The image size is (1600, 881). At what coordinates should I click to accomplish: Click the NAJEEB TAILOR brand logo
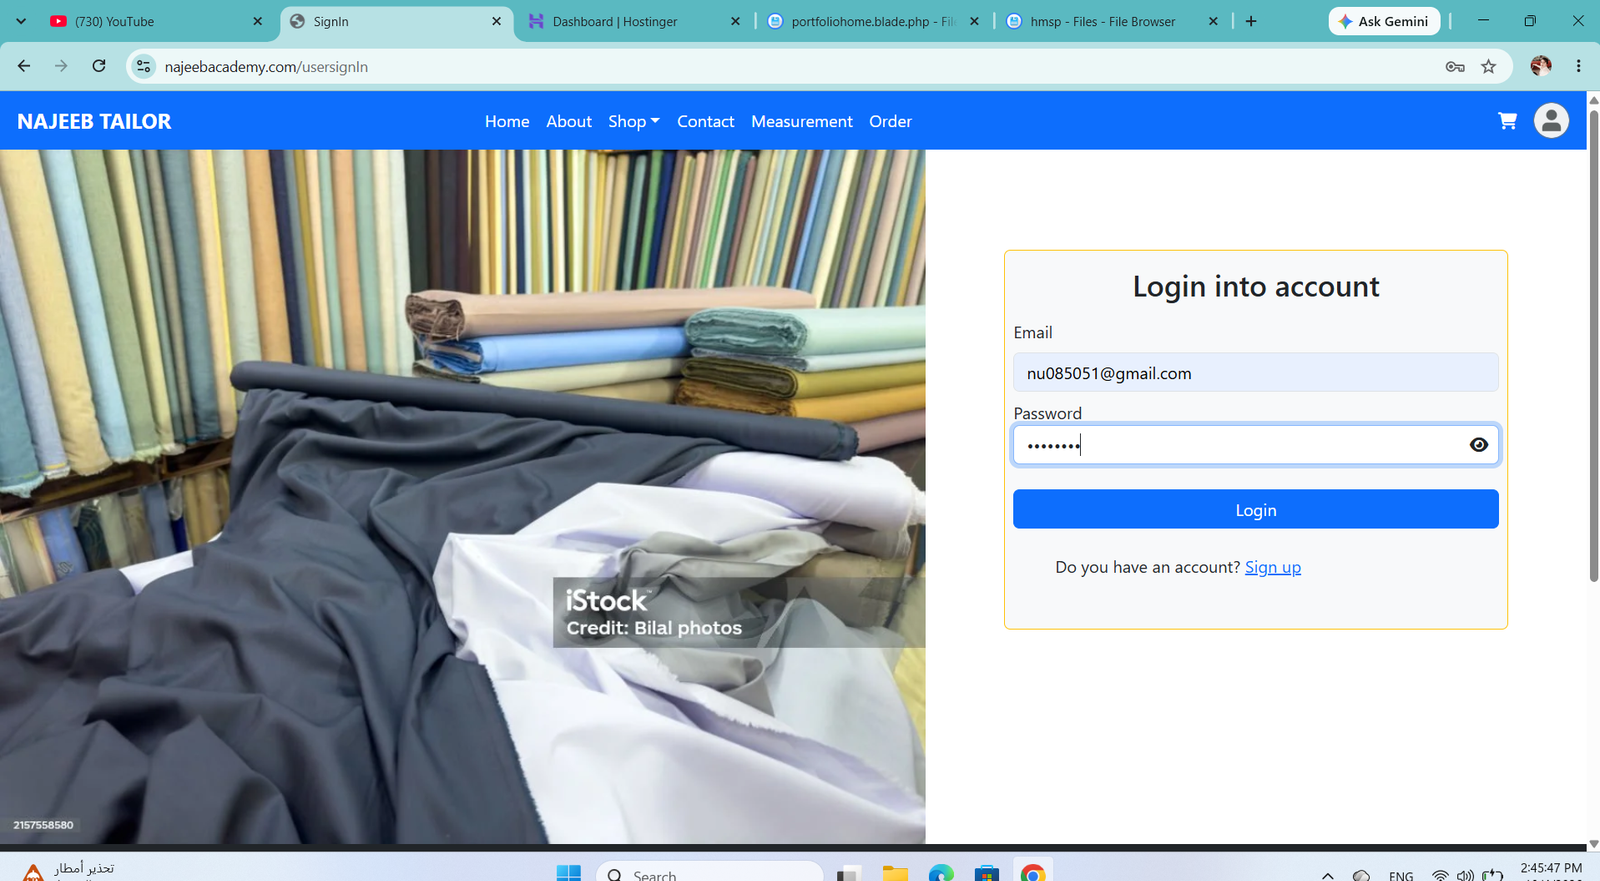(x=94, y=121)
